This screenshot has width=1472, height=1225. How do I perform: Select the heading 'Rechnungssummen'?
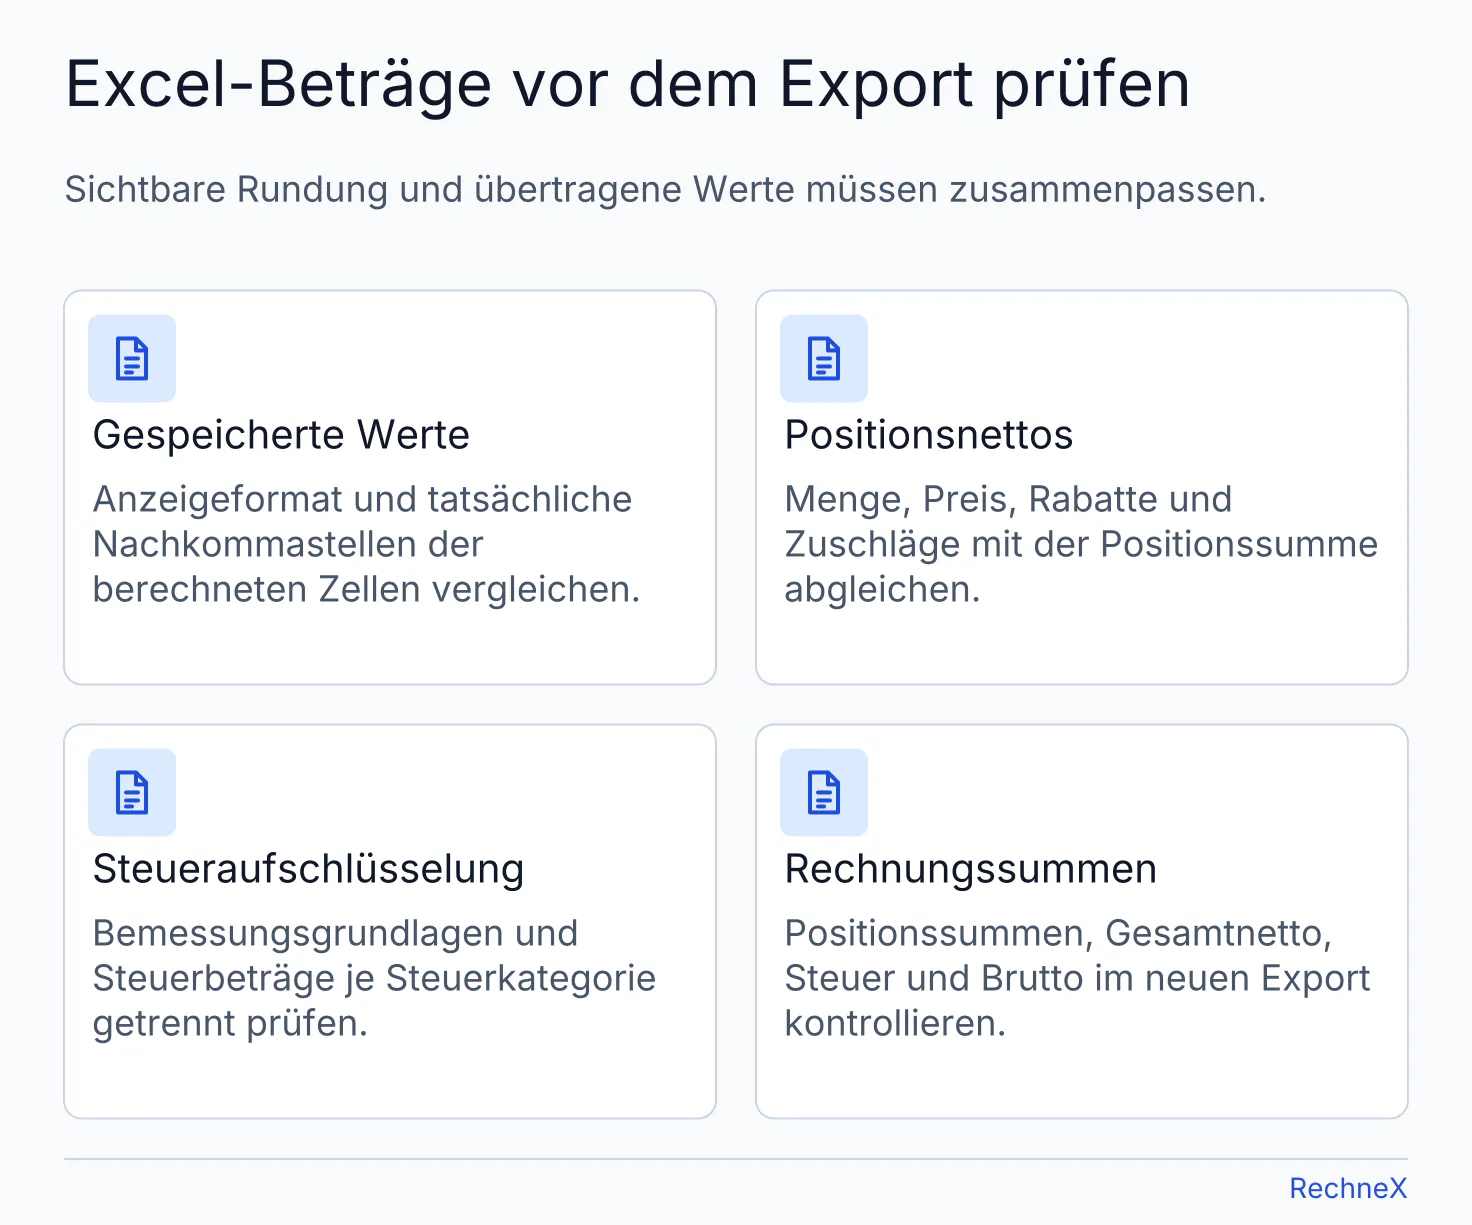click(971, 869)
